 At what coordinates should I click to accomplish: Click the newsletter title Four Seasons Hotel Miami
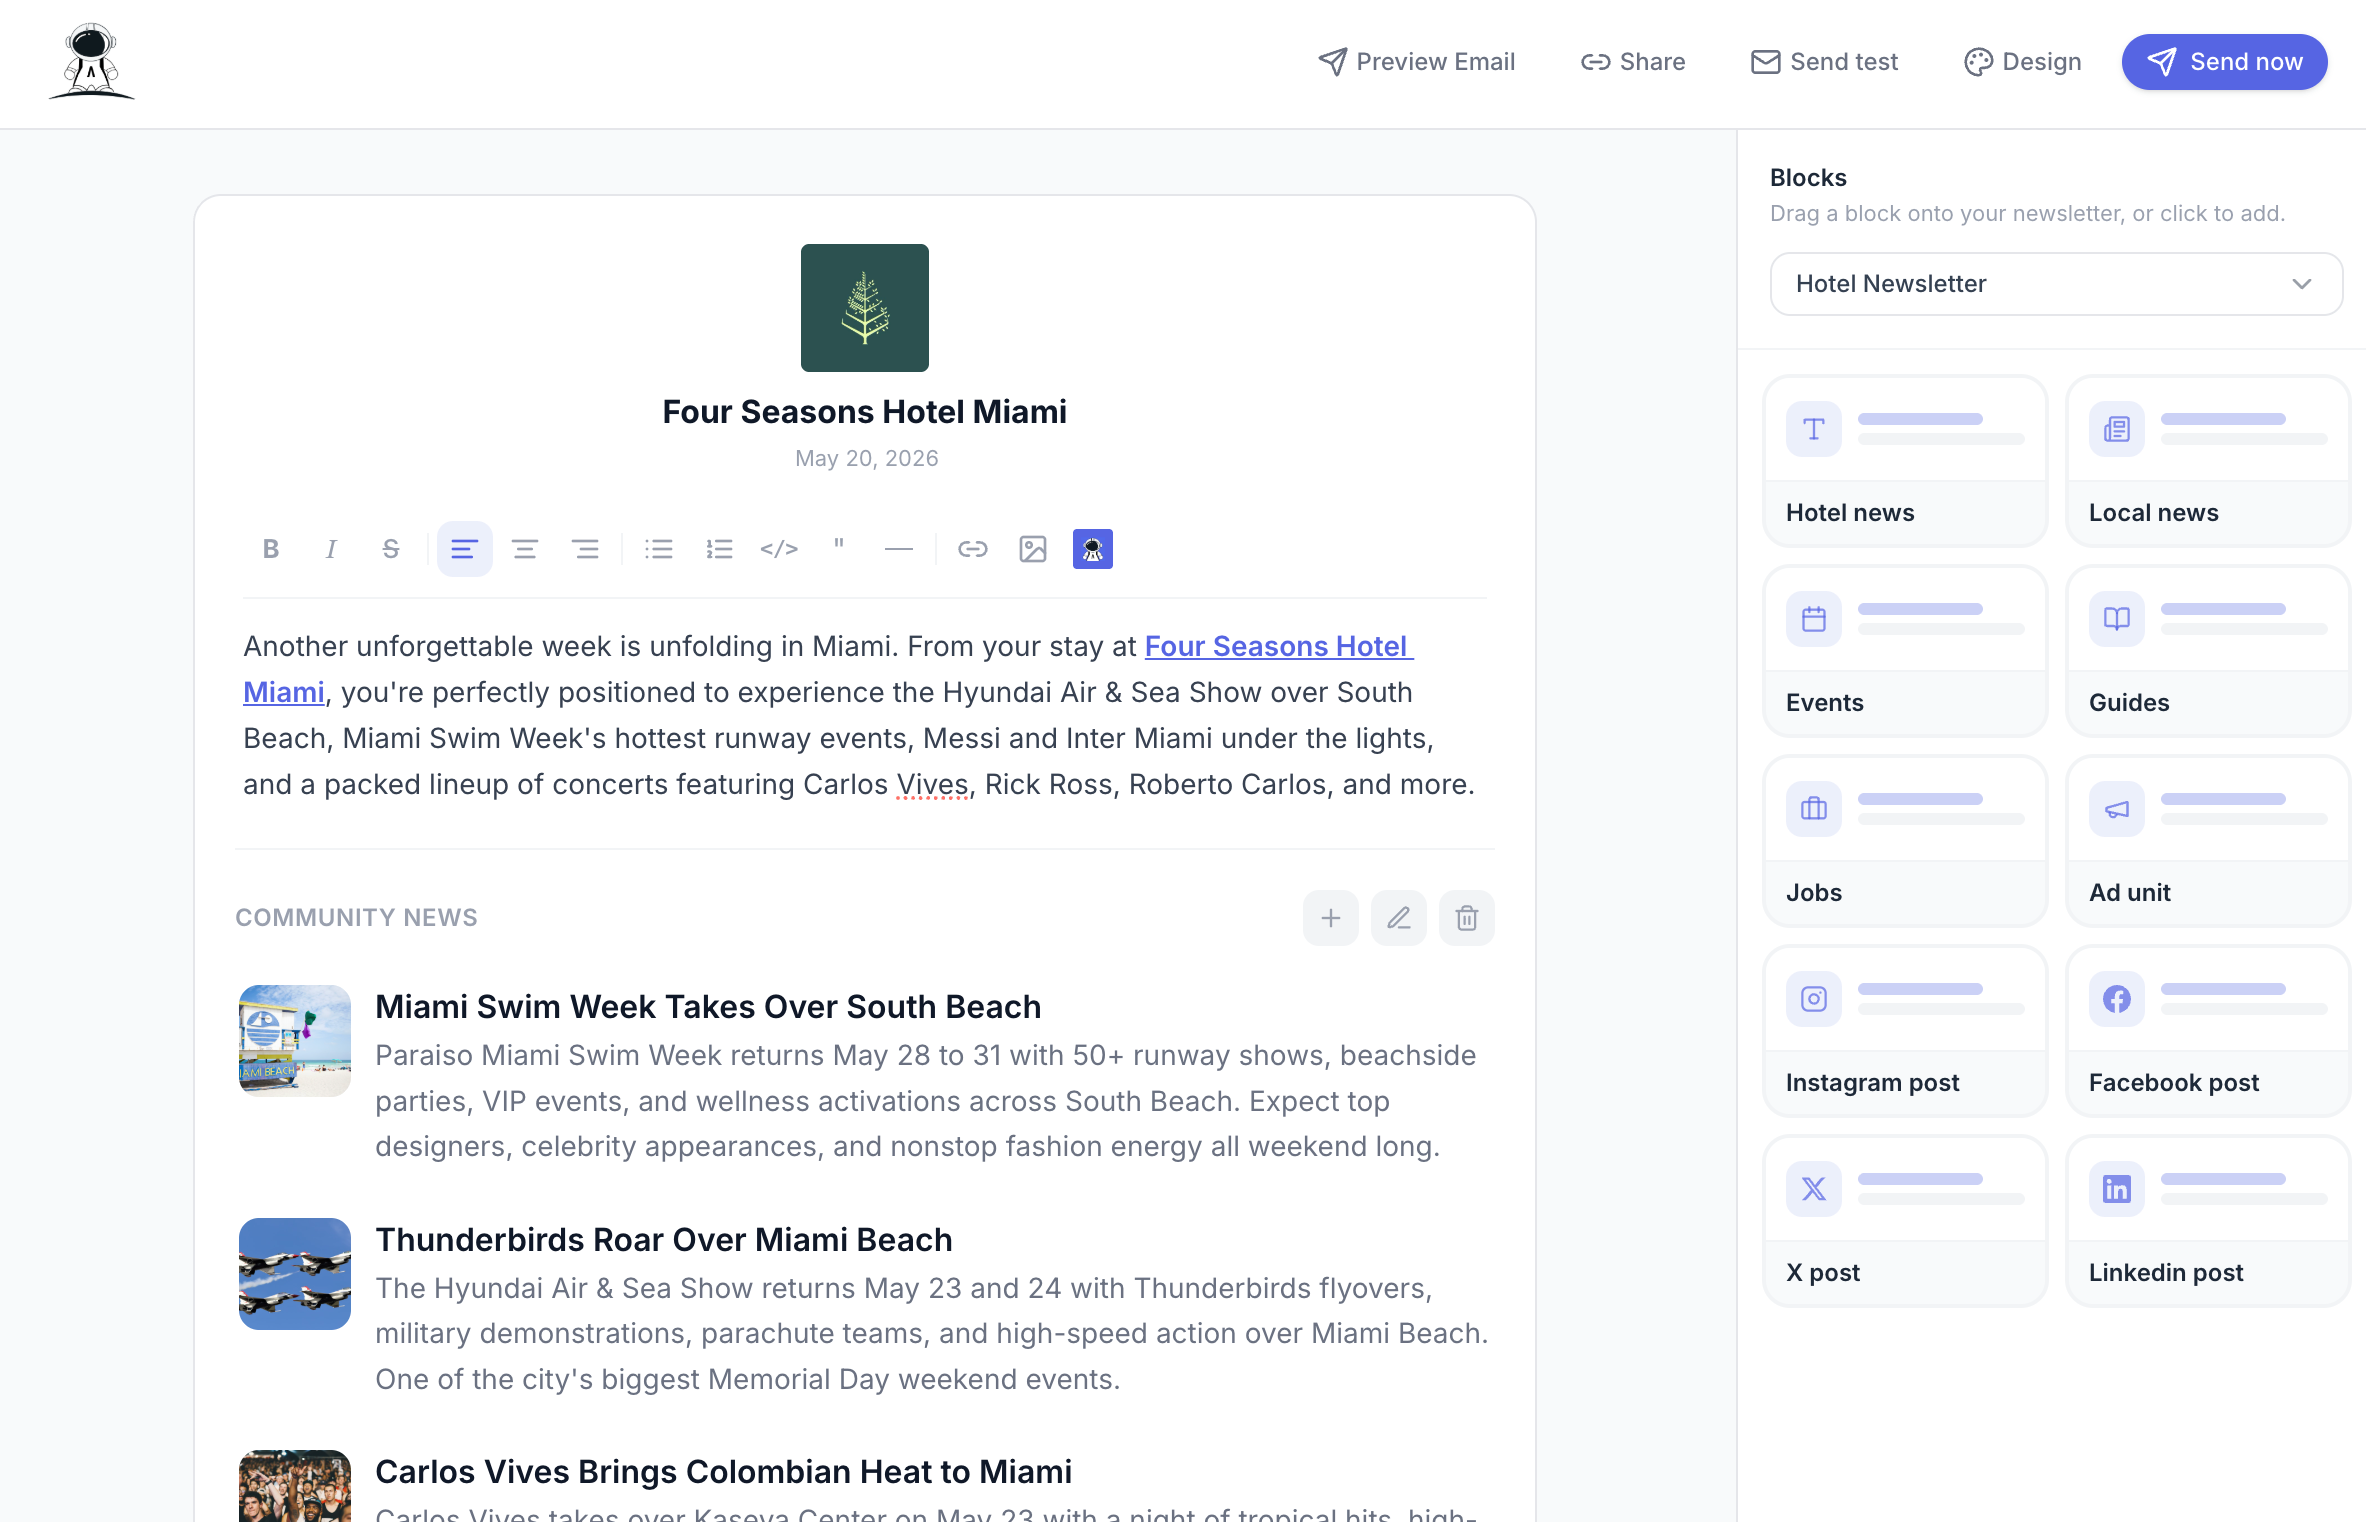point(865,412)
